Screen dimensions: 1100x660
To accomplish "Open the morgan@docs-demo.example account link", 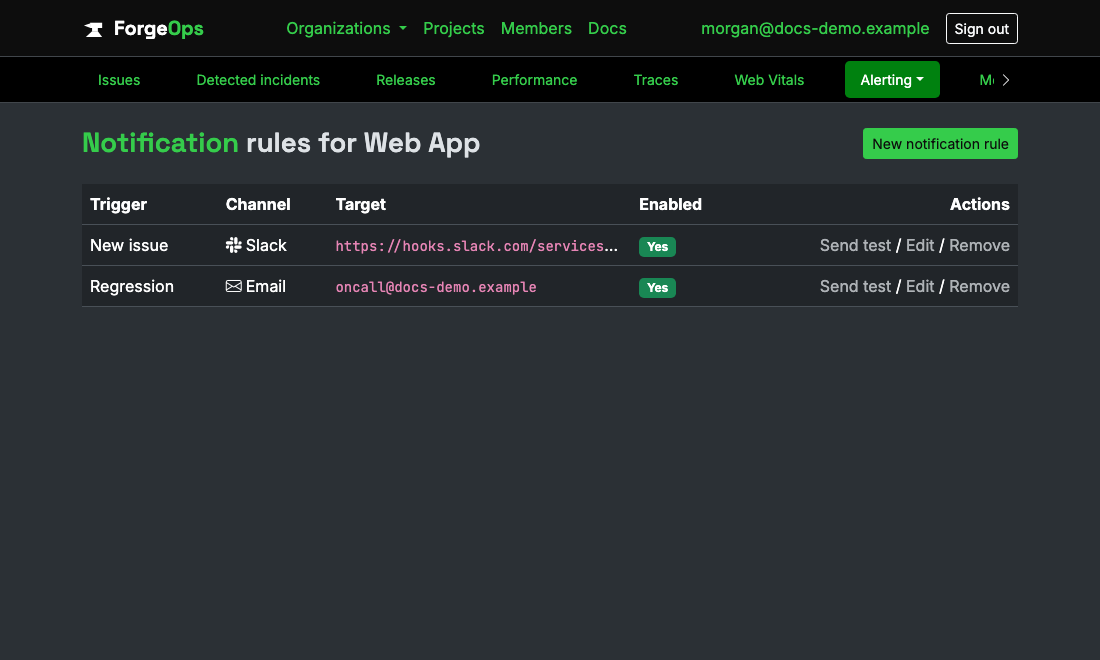I will point(814,28).
